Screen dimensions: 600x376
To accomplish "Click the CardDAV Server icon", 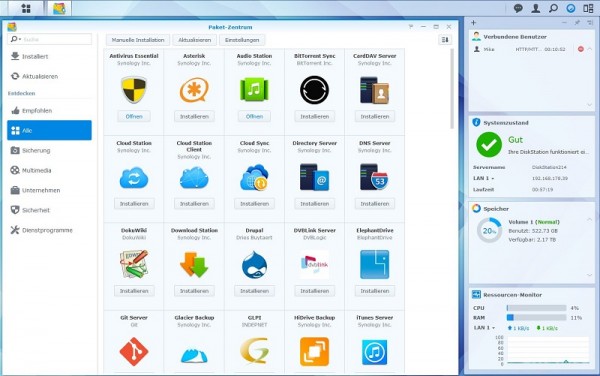I will pos(375,90).
